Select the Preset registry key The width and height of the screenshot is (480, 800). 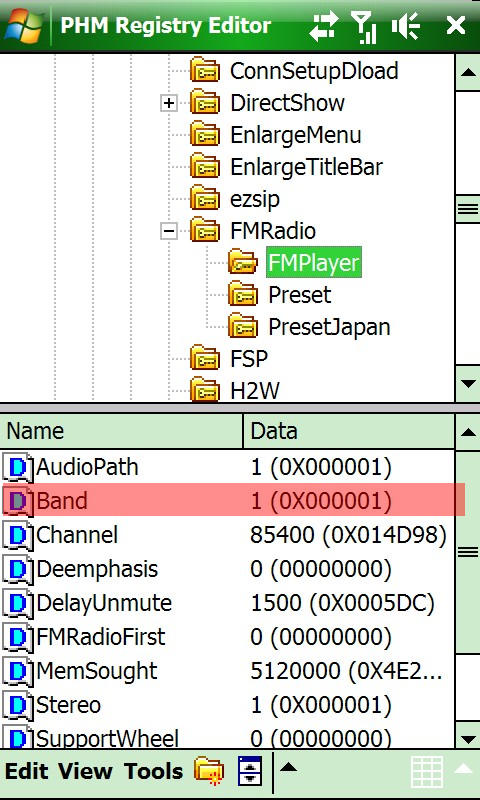(299, 295)
